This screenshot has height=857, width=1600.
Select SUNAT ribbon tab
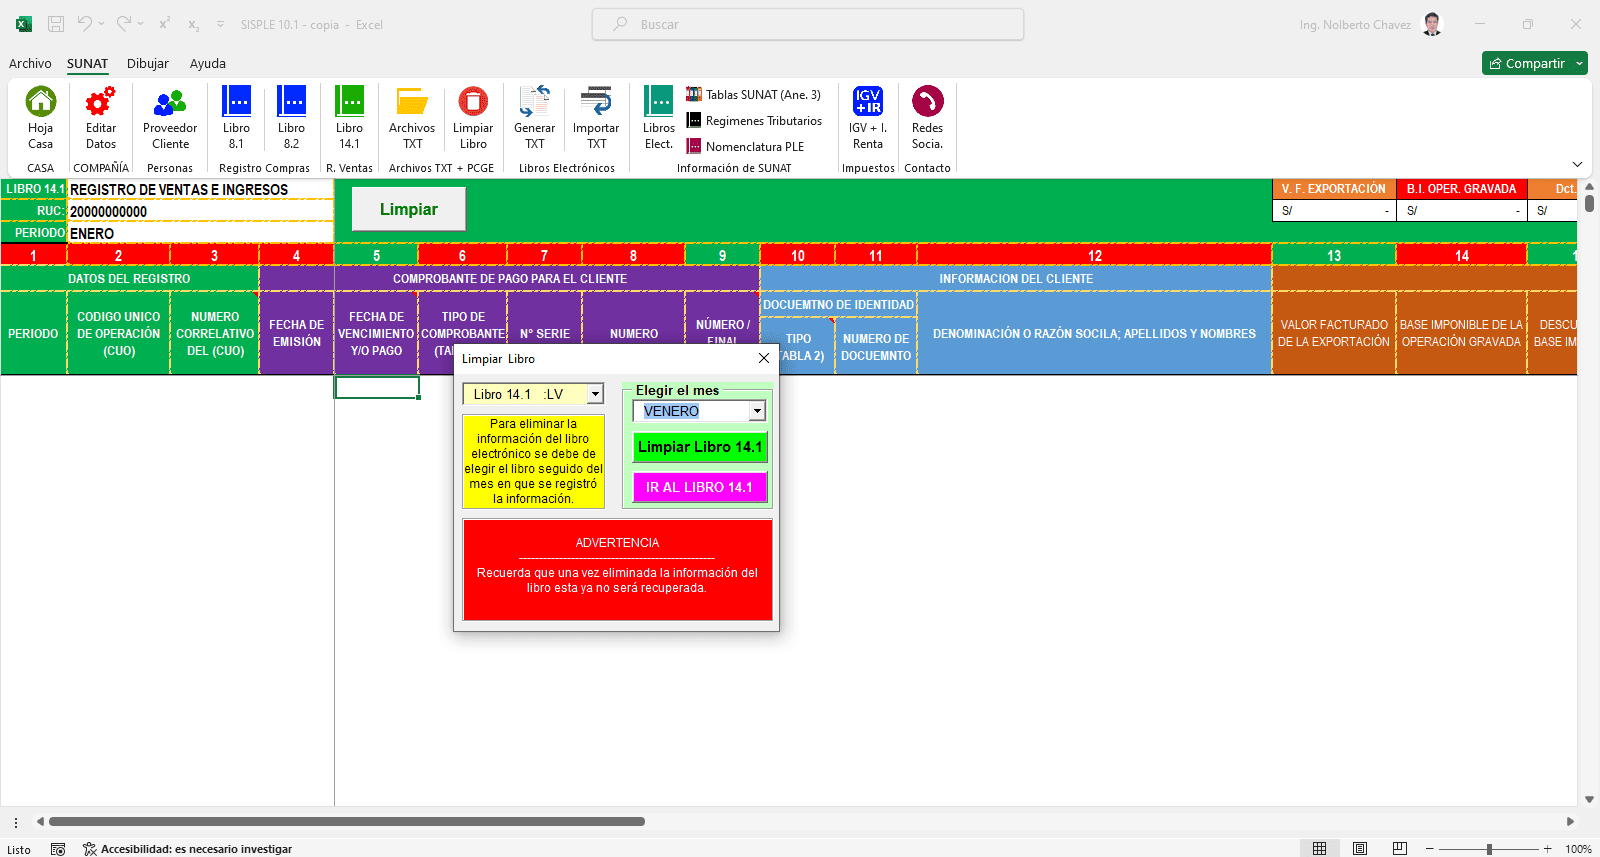tap(87, 63)
